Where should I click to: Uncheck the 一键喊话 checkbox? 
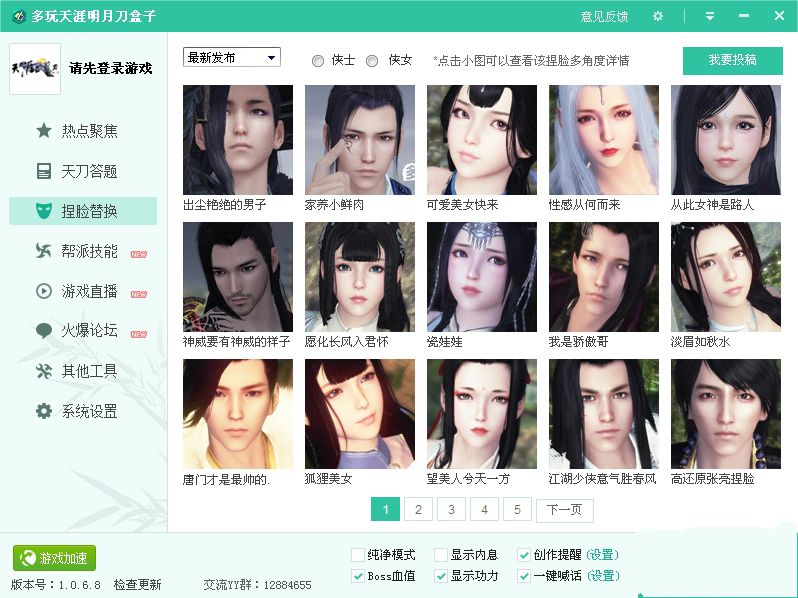pyautogui.click(x=524, y=576)
